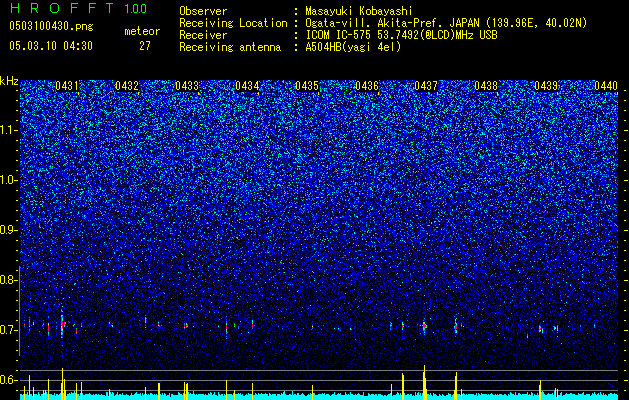Viewport: 629px width, 400px height.
Task: Click the gray vertical range bar beside 0.7
Action: [19, 311]
